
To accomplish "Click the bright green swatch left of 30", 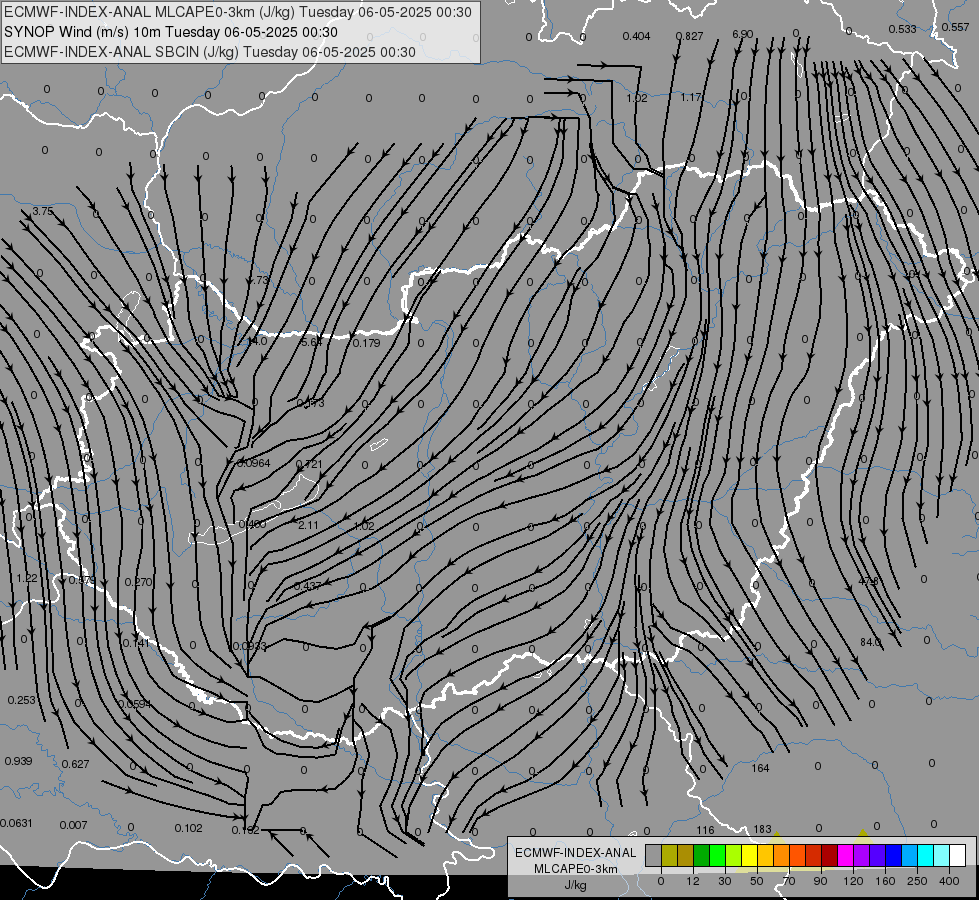I will coord(717,855).
